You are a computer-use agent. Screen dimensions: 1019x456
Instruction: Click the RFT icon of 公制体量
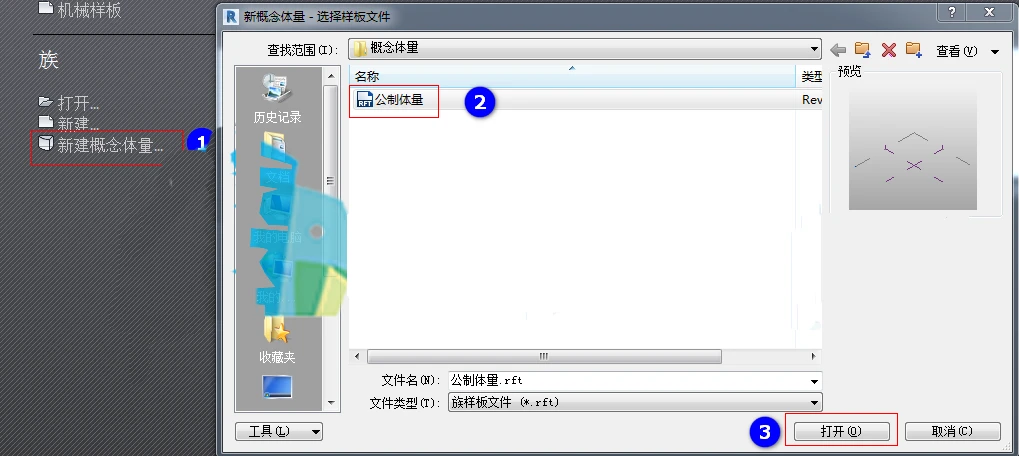(x=365, y=99)
